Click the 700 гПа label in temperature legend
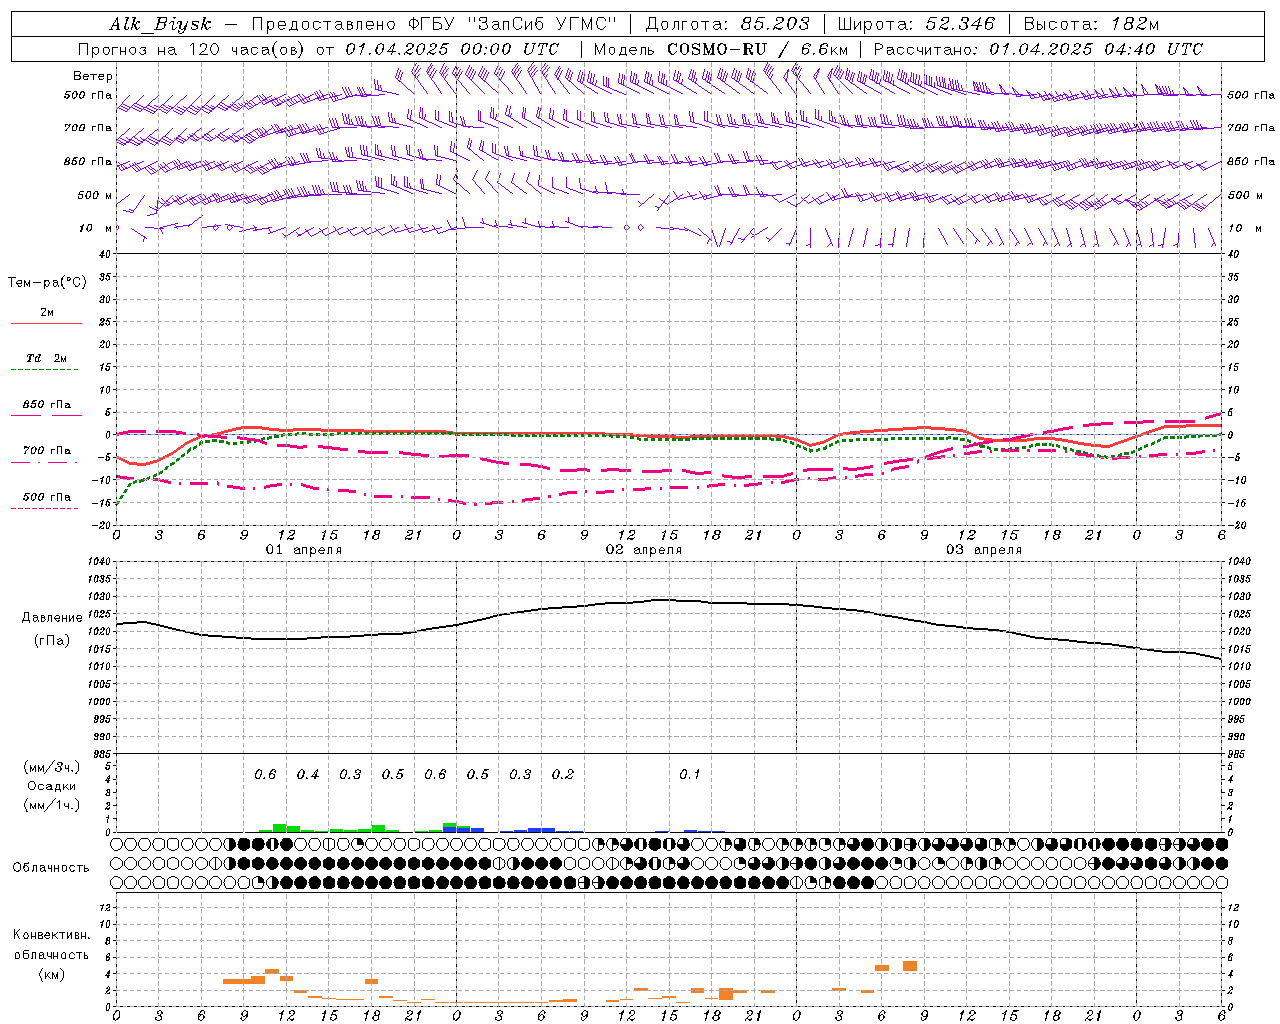The image size is (1280, 1024). [x=46, y=450]
